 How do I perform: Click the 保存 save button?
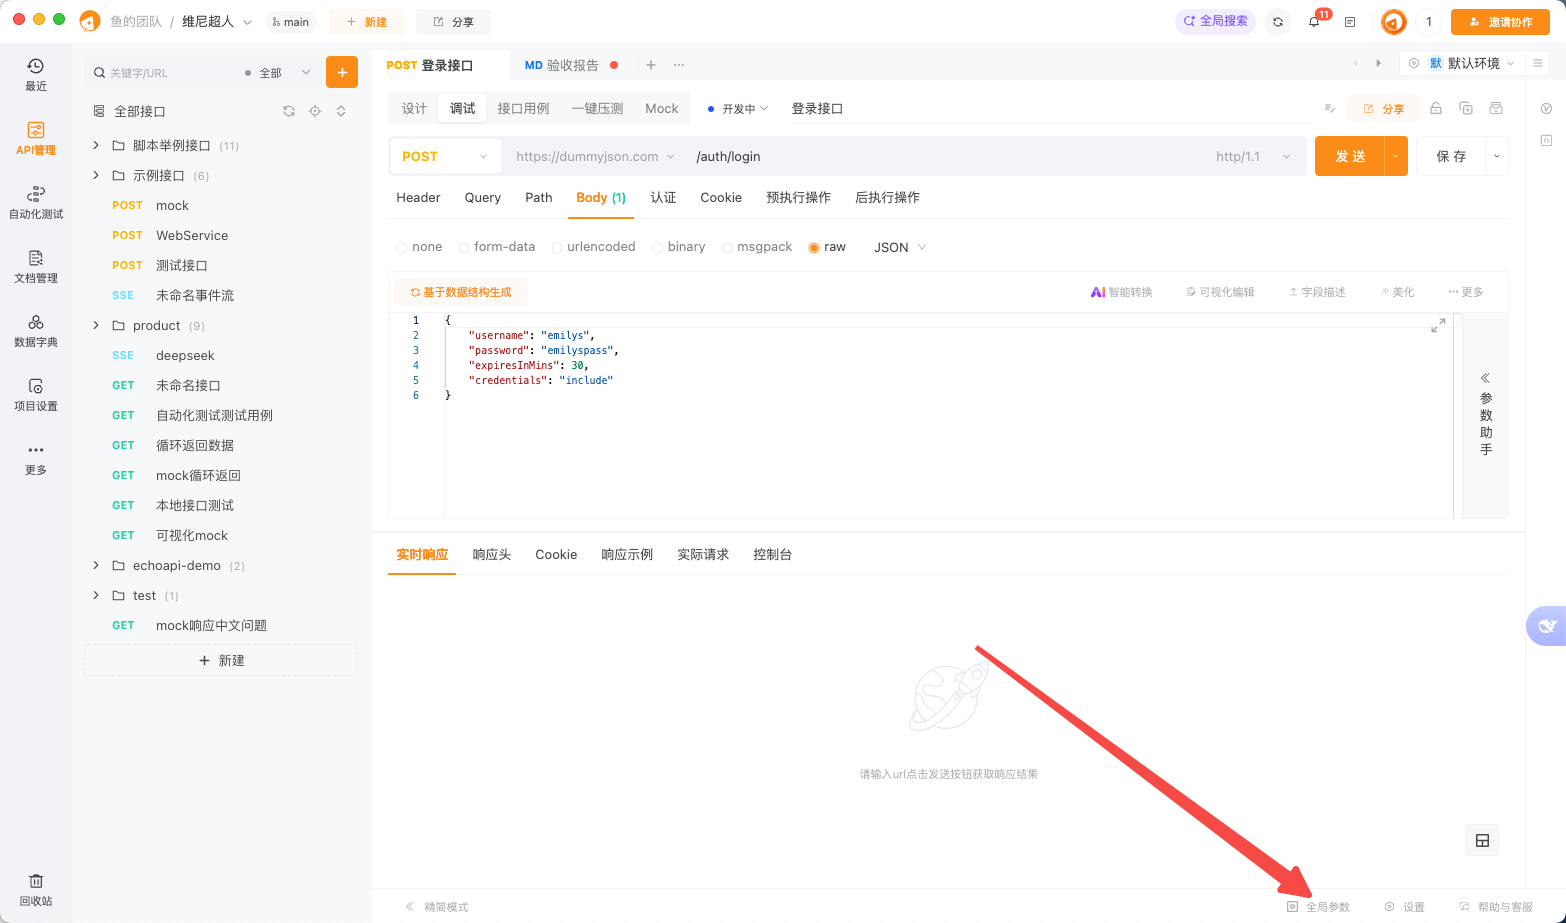click(1451, 156)
